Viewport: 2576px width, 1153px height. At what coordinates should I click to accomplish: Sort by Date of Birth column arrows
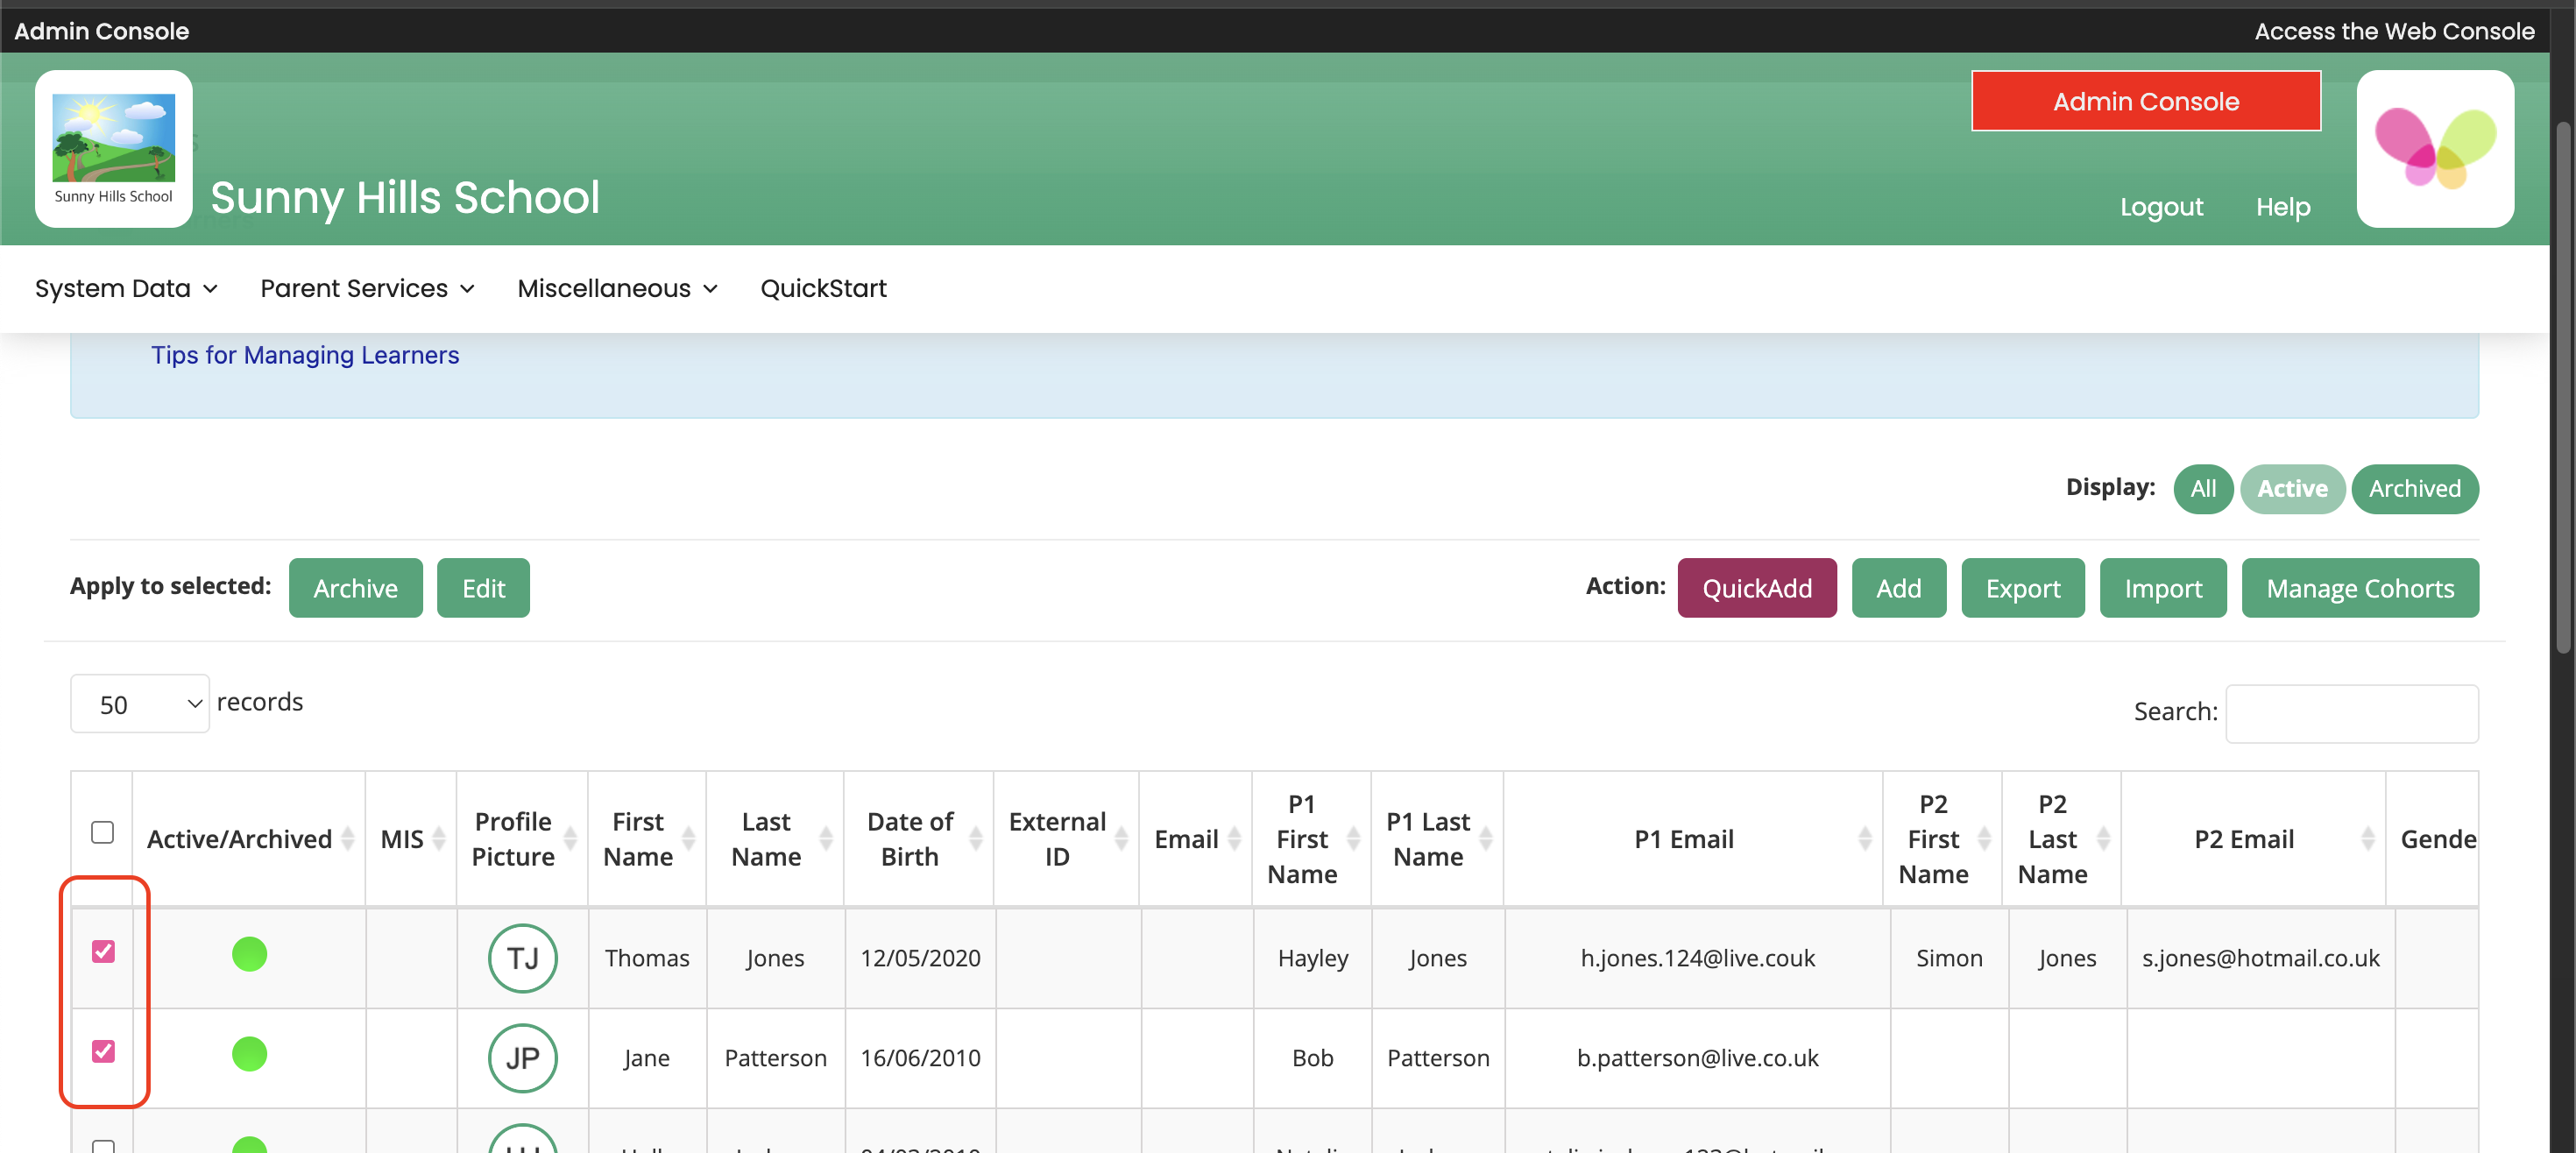pos(976,838)
